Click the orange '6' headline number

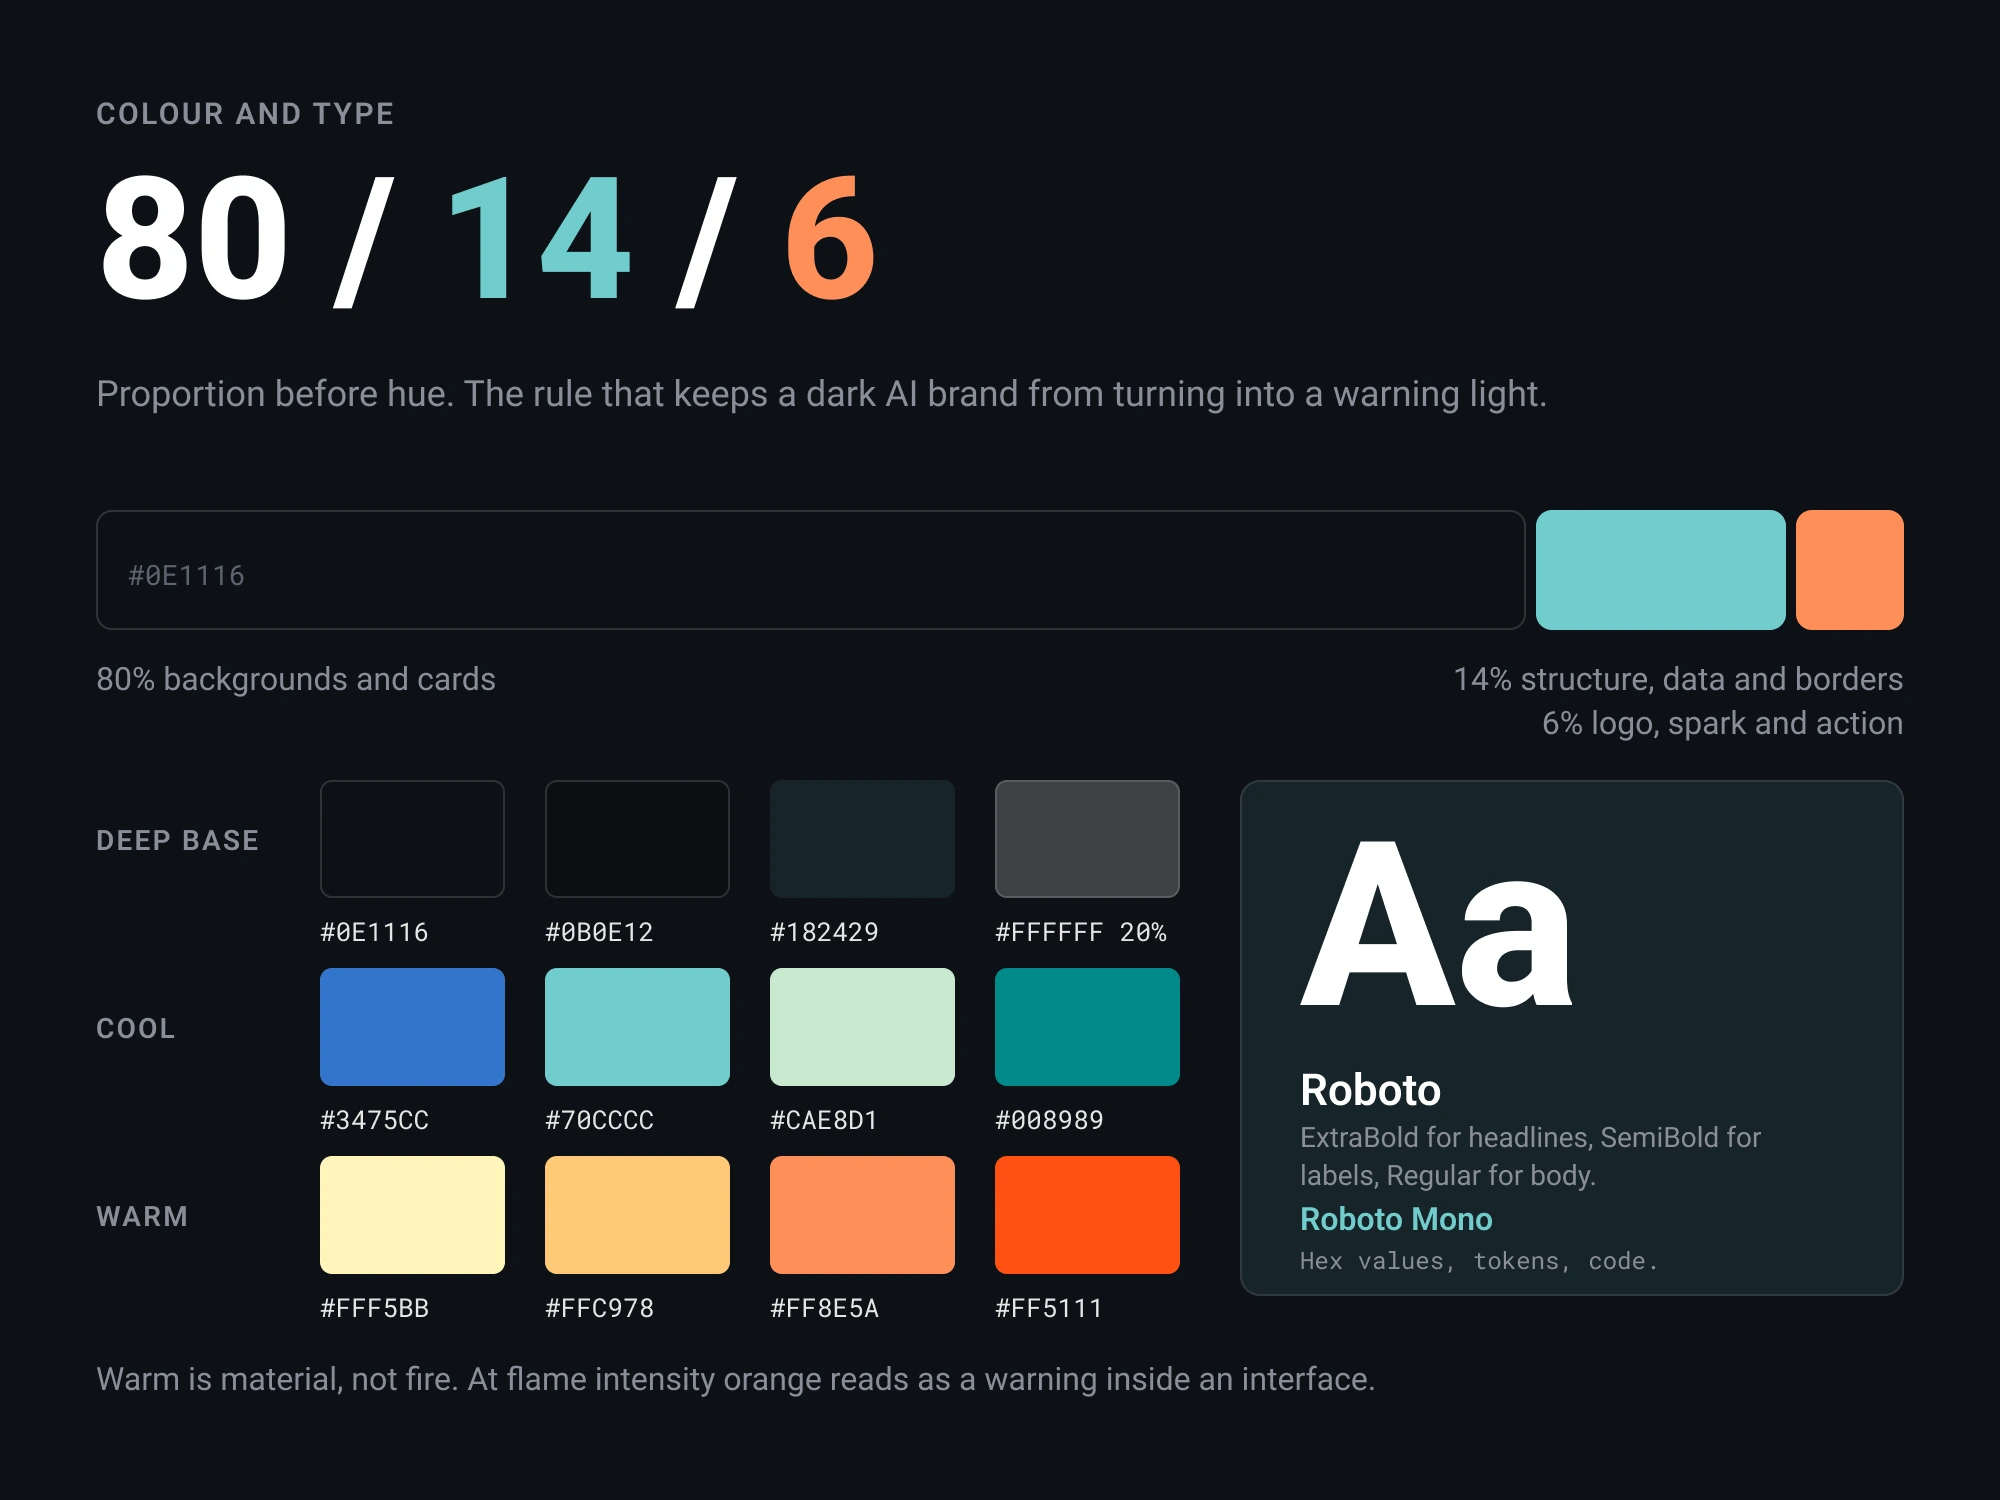coord(831,238)
